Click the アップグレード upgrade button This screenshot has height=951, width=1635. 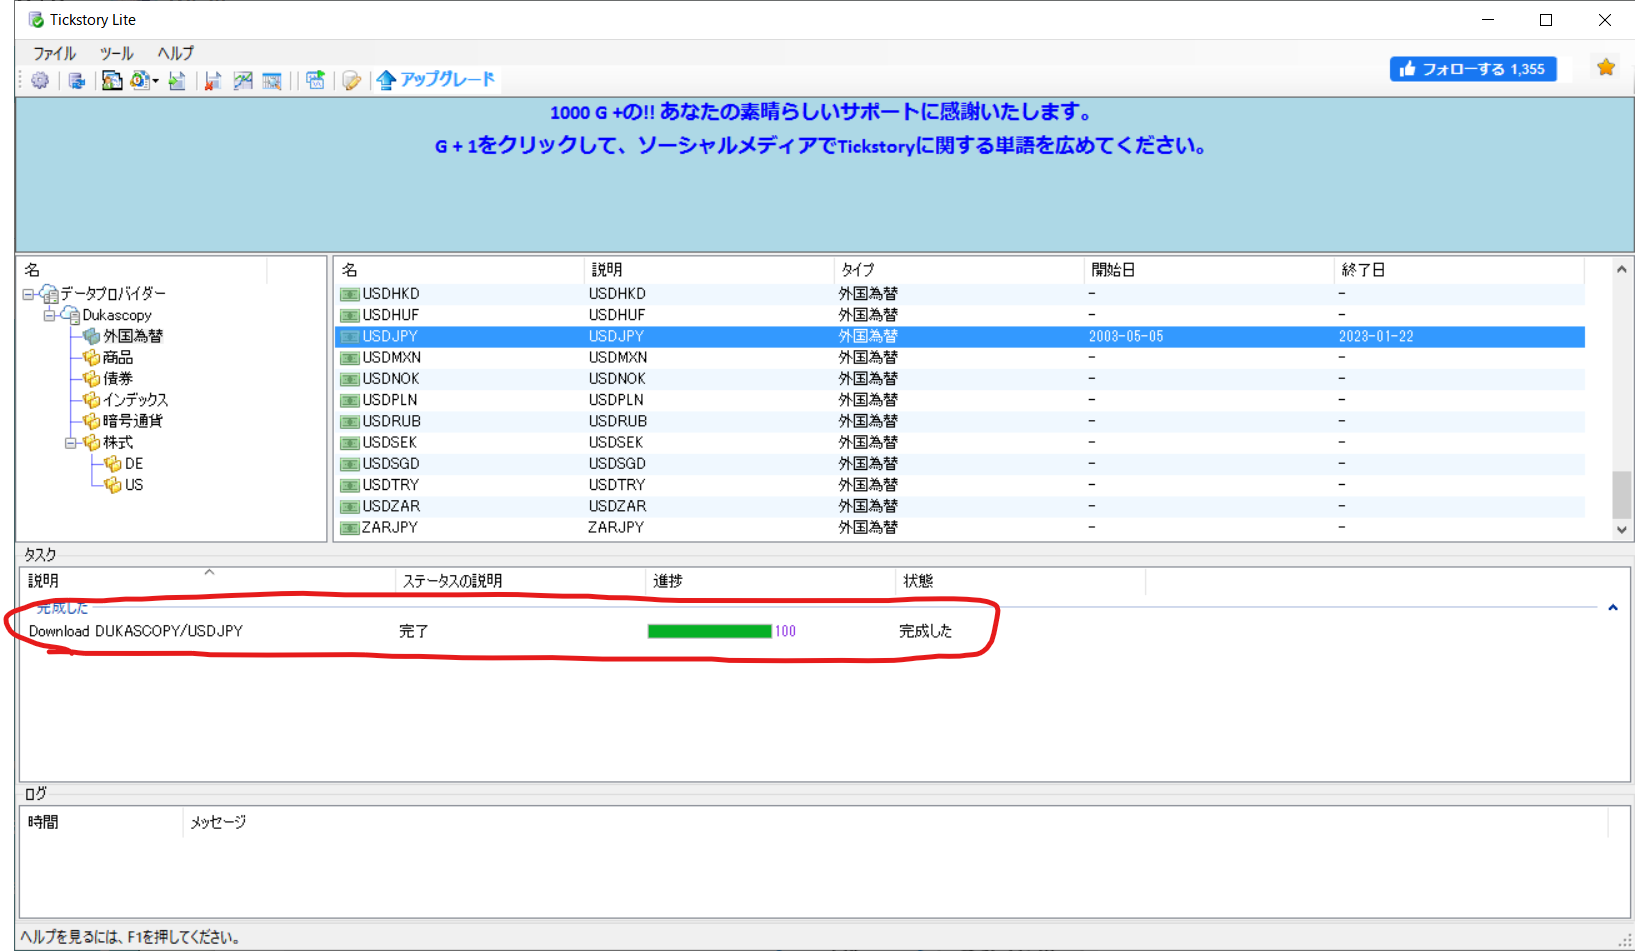[x=436, y=80]
